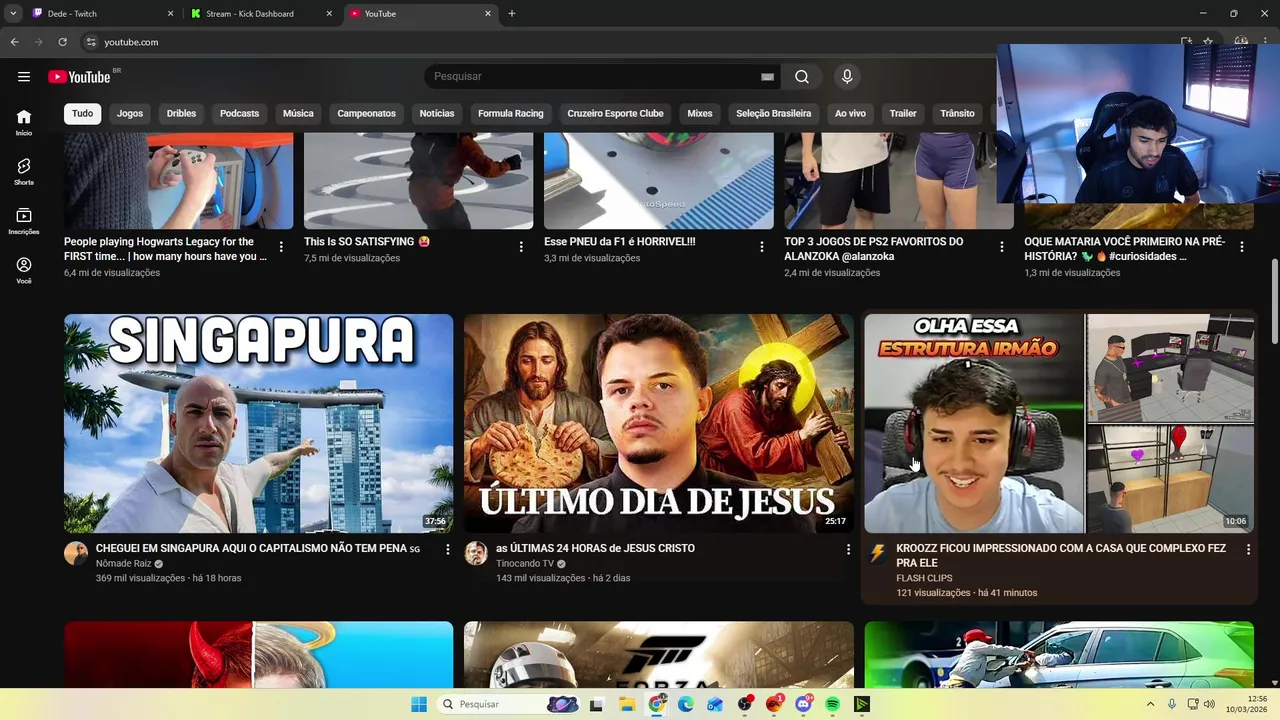This screenshot has width=1280, height=720.
Task: Open title KROOZZ FICOU IMPRESSIONADO
Action: tap(1061, 555)
